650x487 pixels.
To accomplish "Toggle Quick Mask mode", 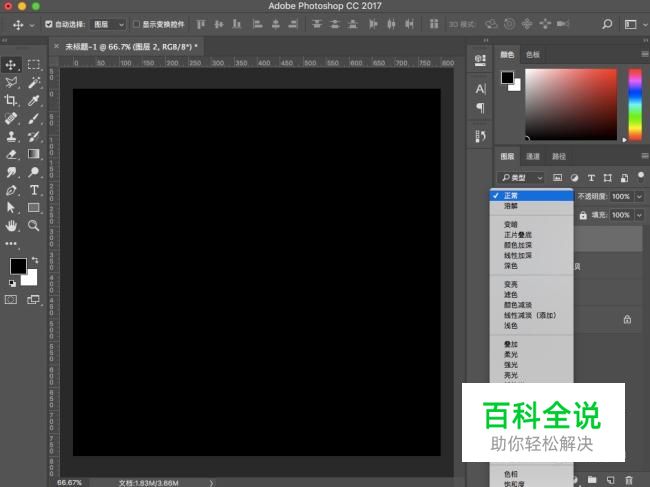I will click(11, 299).
